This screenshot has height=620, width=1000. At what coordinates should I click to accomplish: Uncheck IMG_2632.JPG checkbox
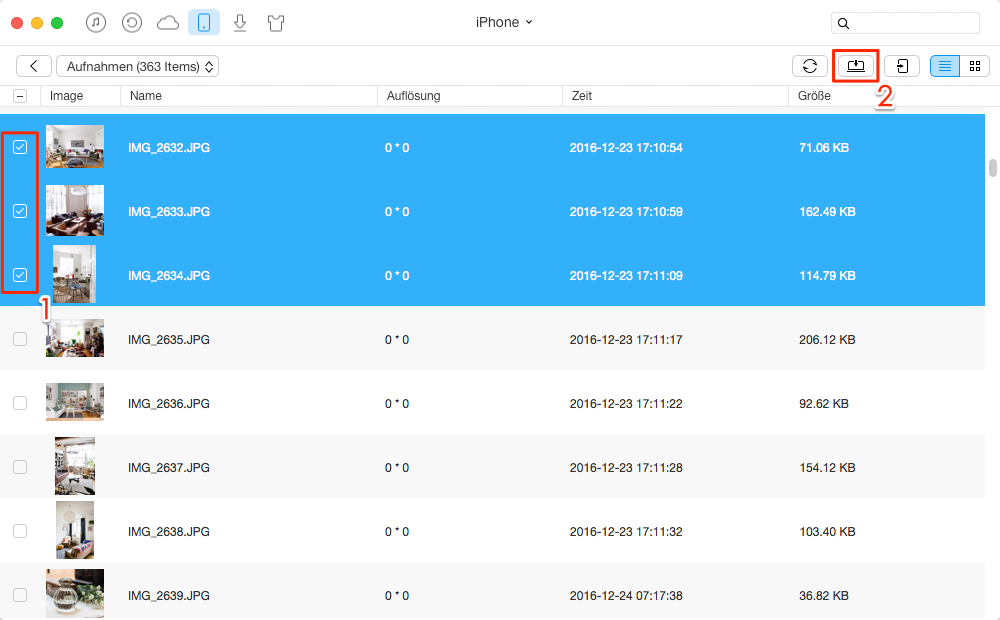pos(20,147)
